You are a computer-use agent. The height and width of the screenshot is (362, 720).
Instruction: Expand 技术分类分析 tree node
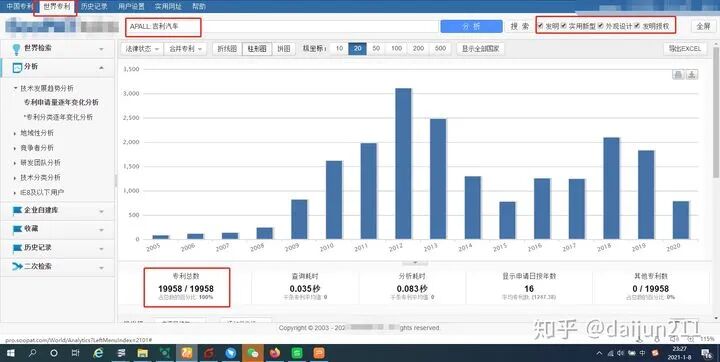[x=15, y=178]
